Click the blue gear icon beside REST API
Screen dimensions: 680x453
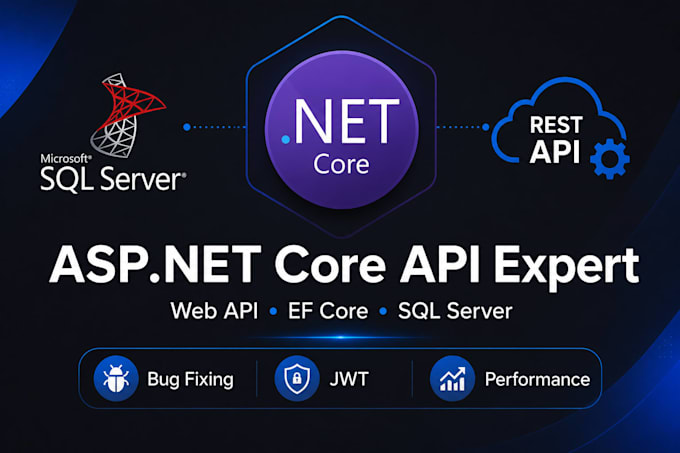(610, 159)
